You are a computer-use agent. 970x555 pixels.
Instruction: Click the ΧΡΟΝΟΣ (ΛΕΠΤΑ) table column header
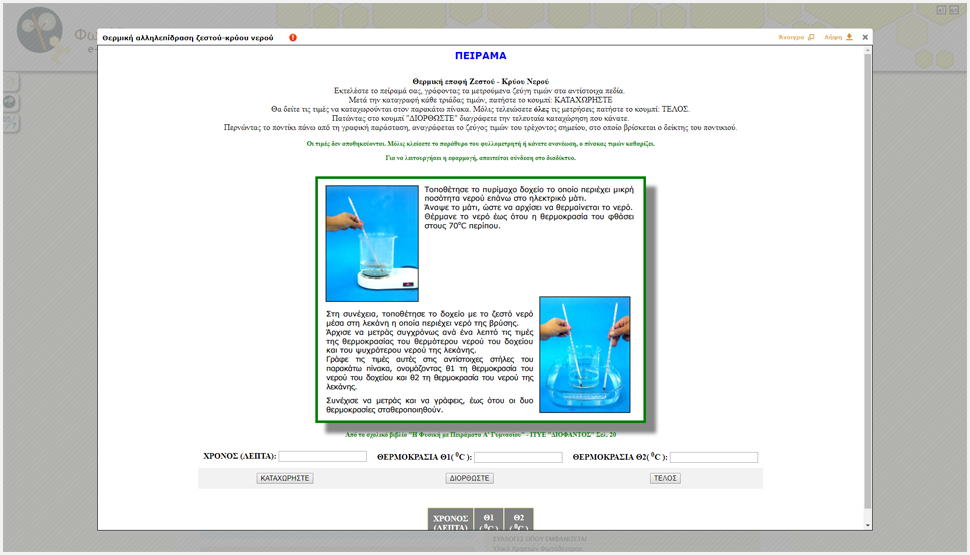[450, 520]
